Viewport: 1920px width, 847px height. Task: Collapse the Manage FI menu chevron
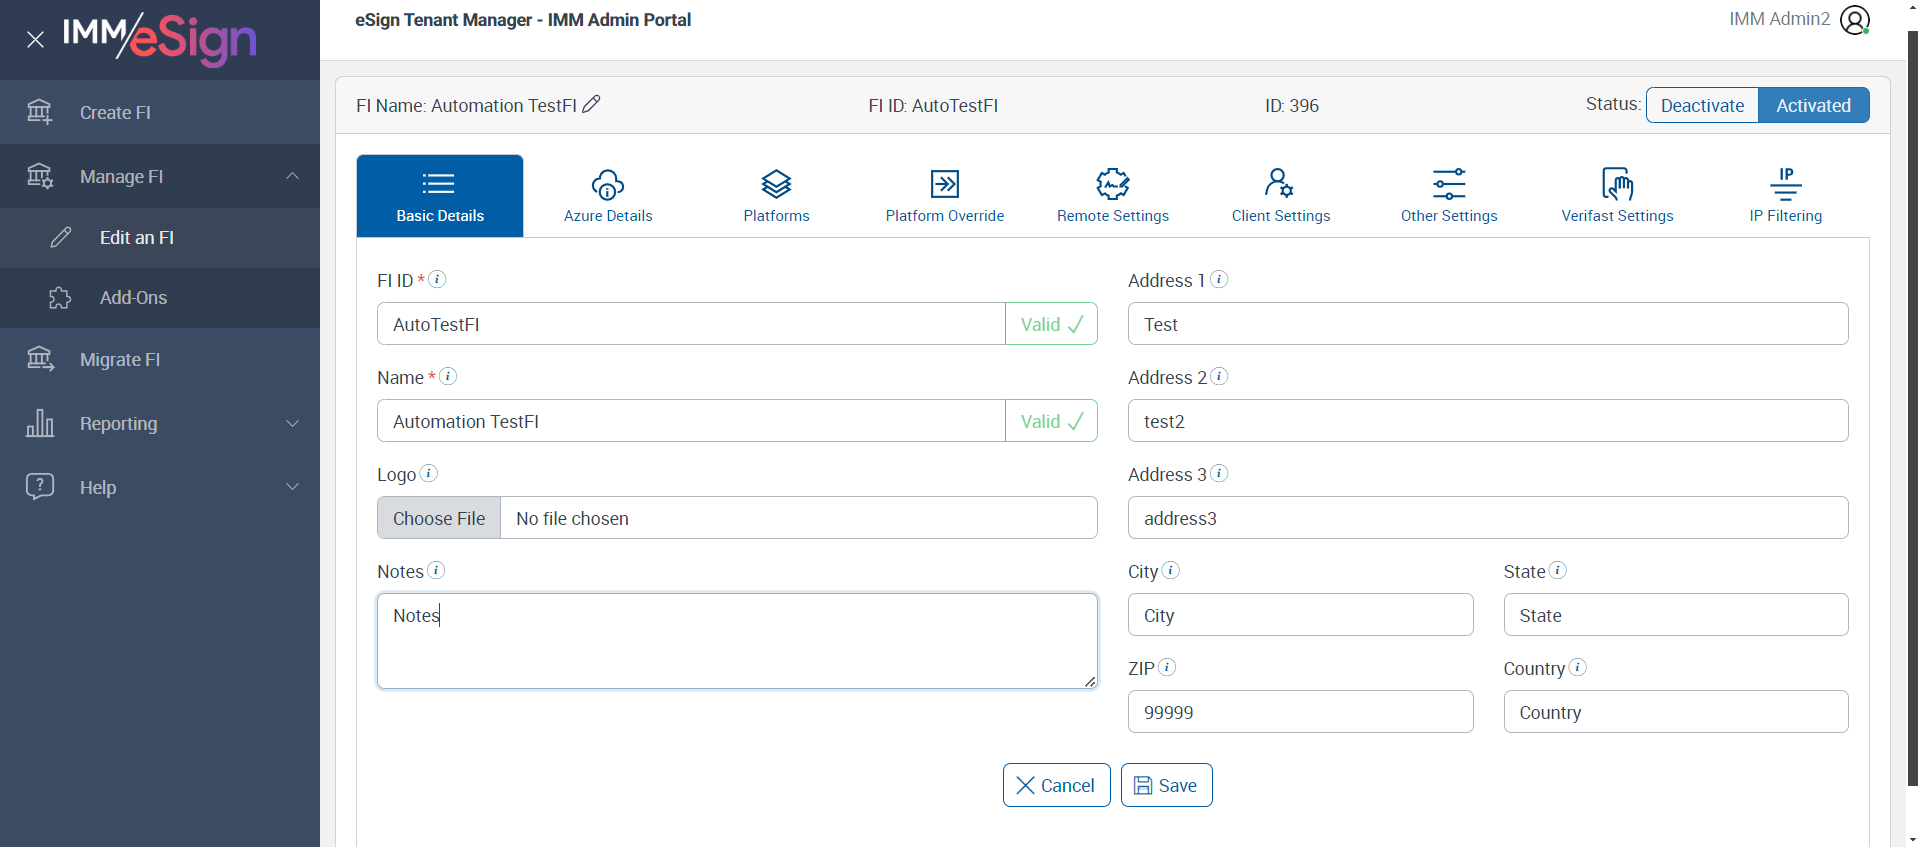pos(293,176)
